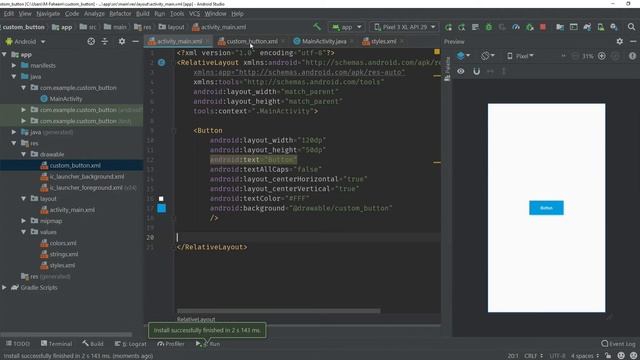Click the 4 spaces indent setting in status bar
This screenshot has width=640, height=360.
pos(585,356)
